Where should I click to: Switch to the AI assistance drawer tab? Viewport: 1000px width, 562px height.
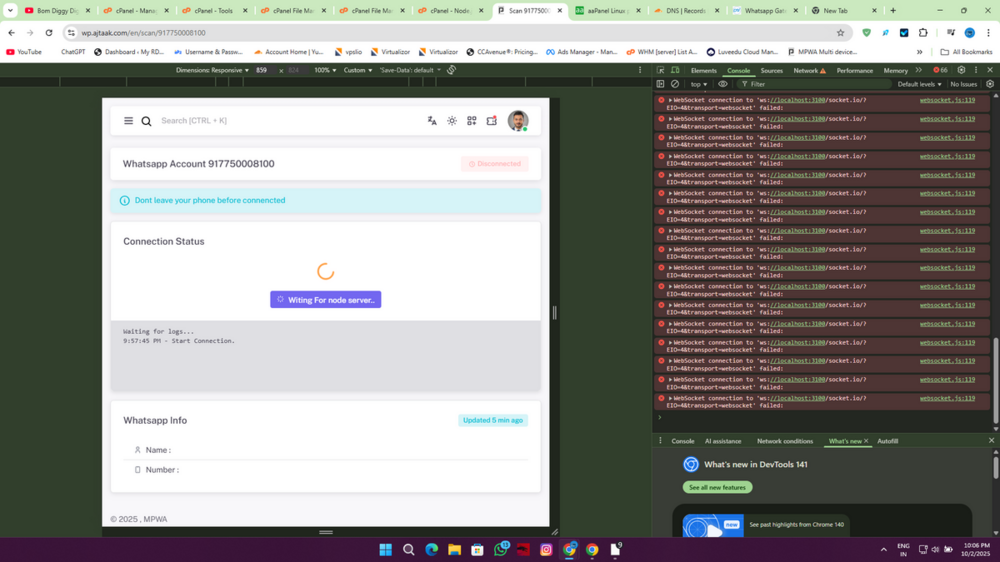click(x=723, y=441)
